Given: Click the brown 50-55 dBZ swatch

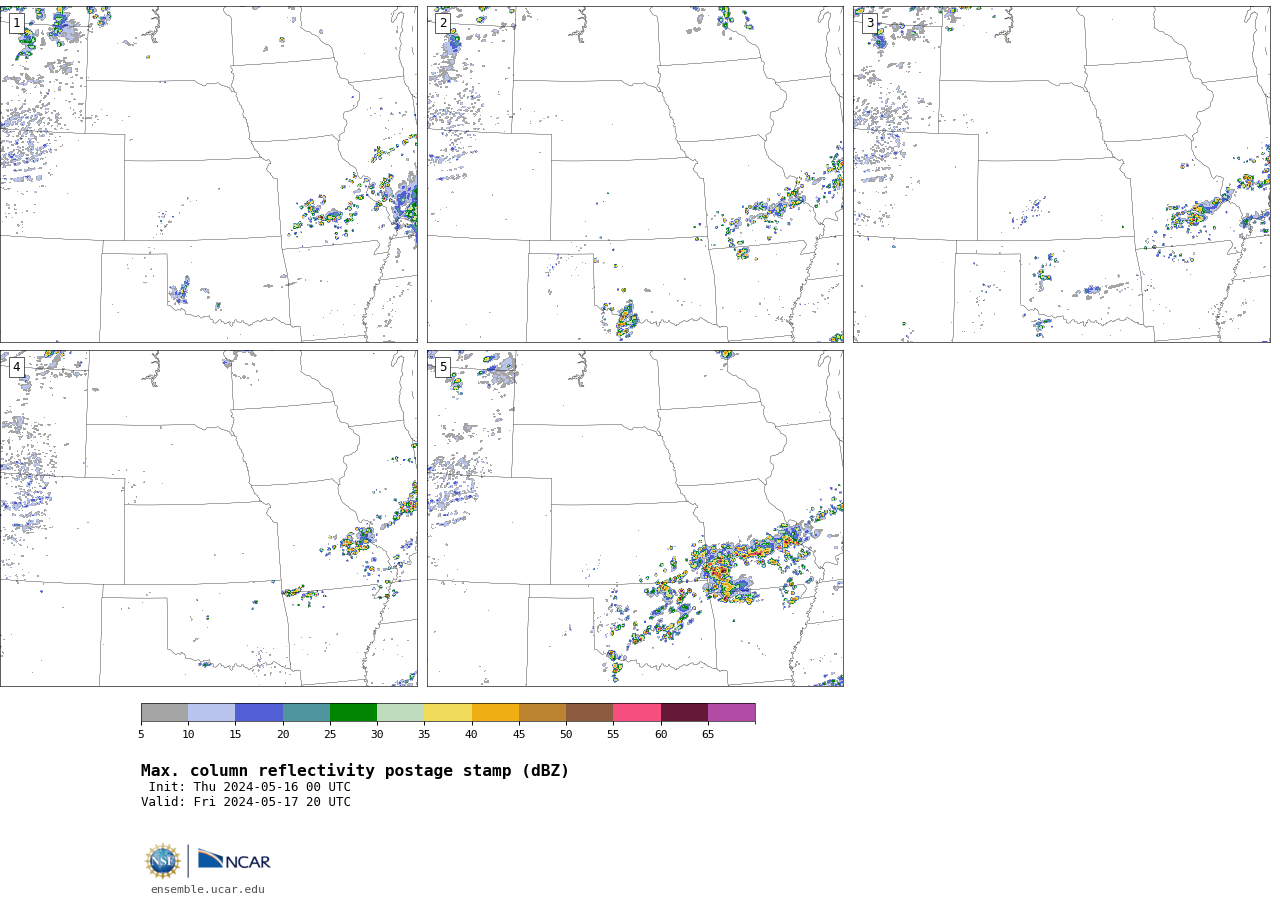Looking at the screenshot, I should [x=590, y=712].
